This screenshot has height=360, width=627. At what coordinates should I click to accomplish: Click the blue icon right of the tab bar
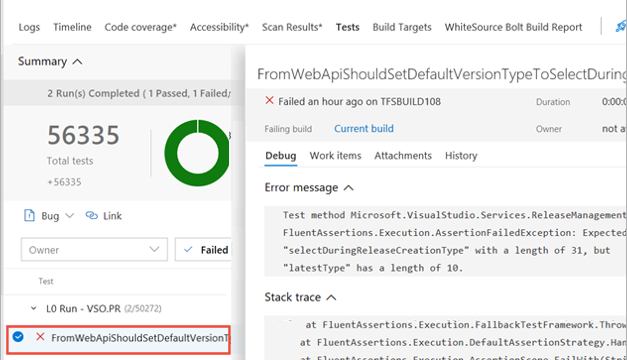(x=621, y=26)
